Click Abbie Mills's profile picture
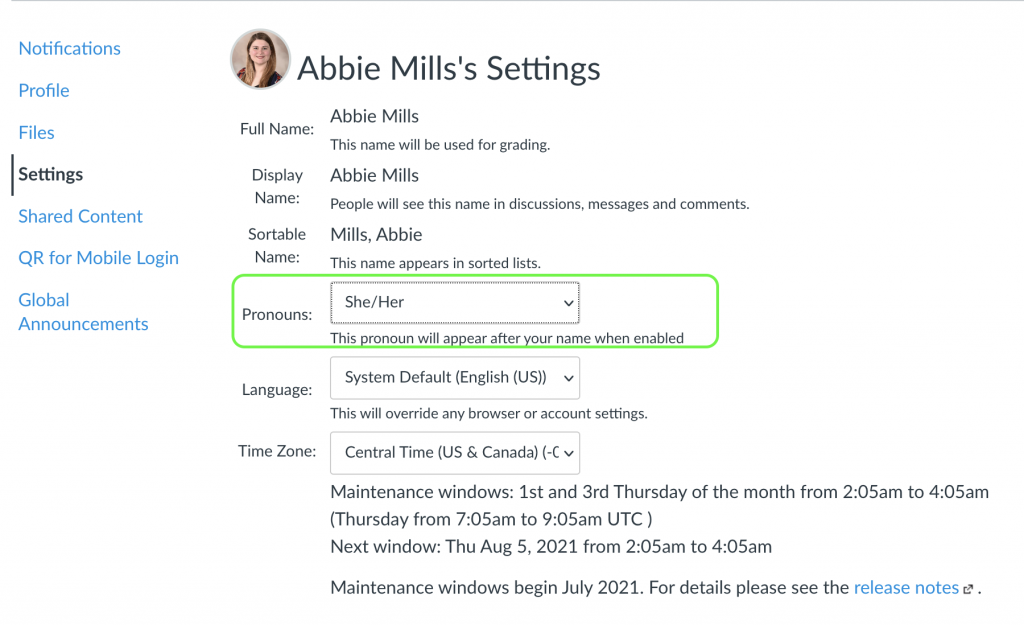Image resolution: width=1024 pixels, height=625 pixels. [259, 59]
